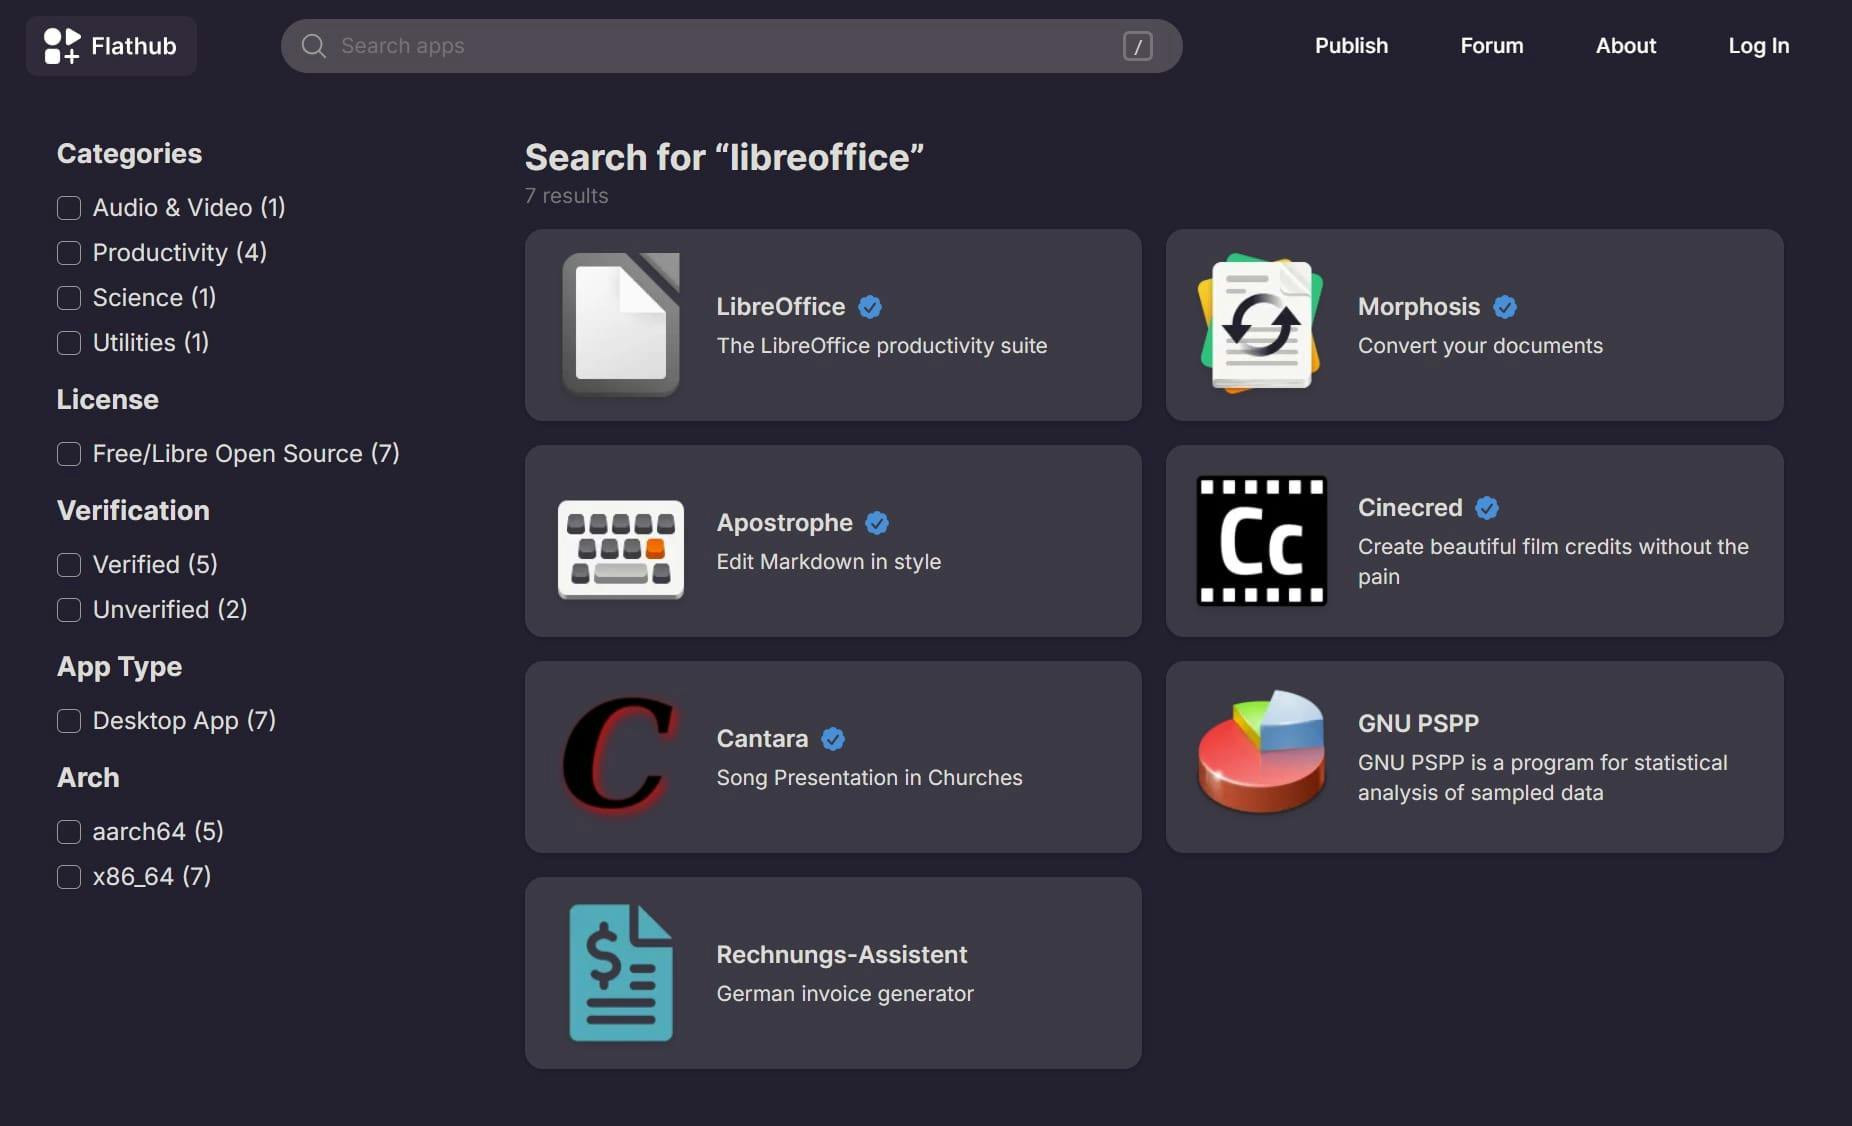Open the Morphosis converter app icon
The height and width of the screenshot is (1126, 1852).
pyautogui.click(x=1261, y=325)
